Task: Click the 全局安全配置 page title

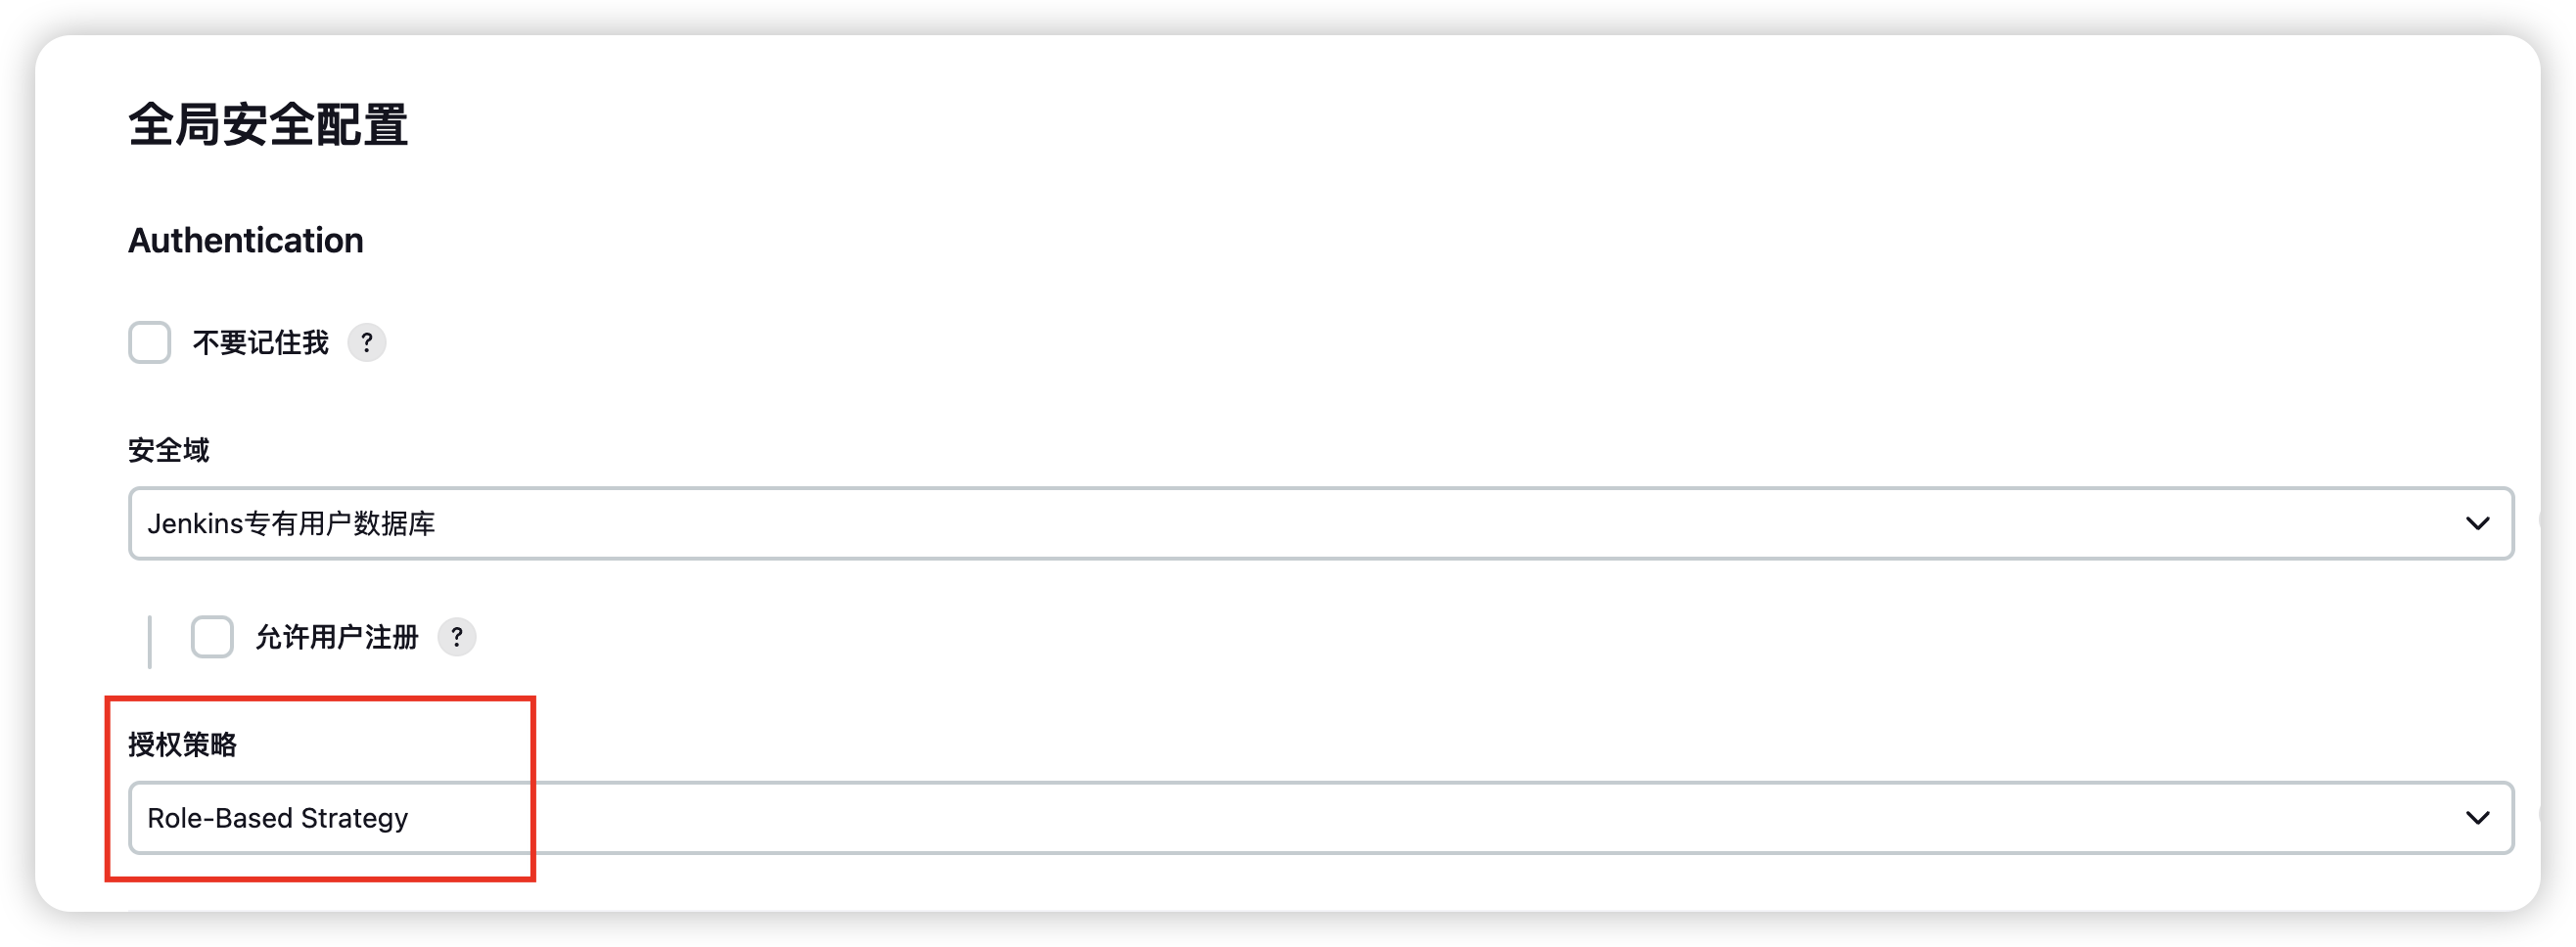Action: (268, 126)
